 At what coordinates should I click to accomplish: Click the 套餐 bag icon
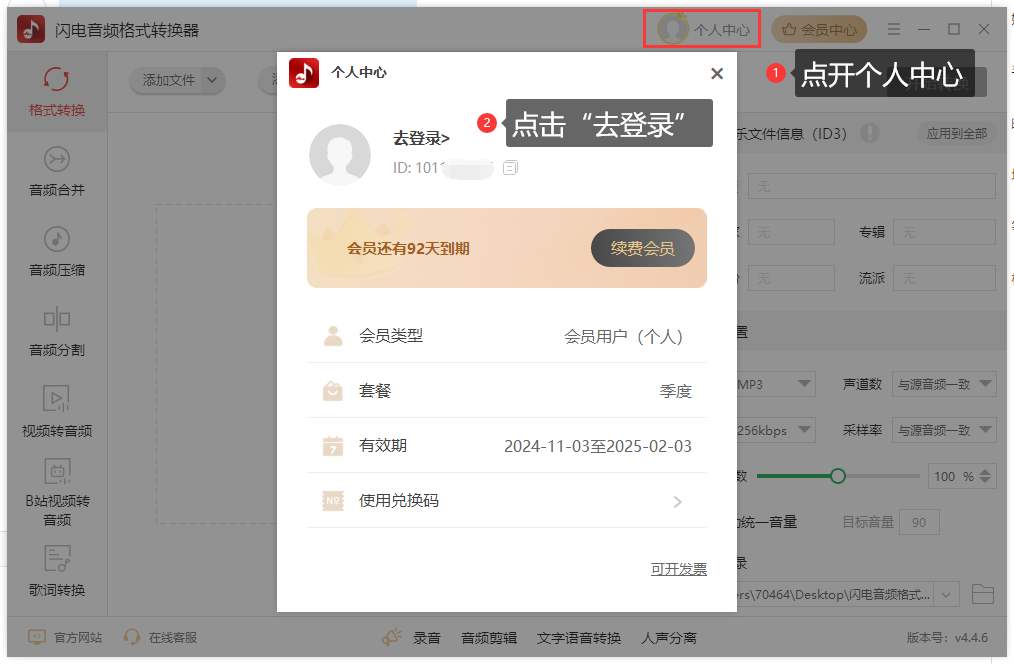[x=333, y=391]
